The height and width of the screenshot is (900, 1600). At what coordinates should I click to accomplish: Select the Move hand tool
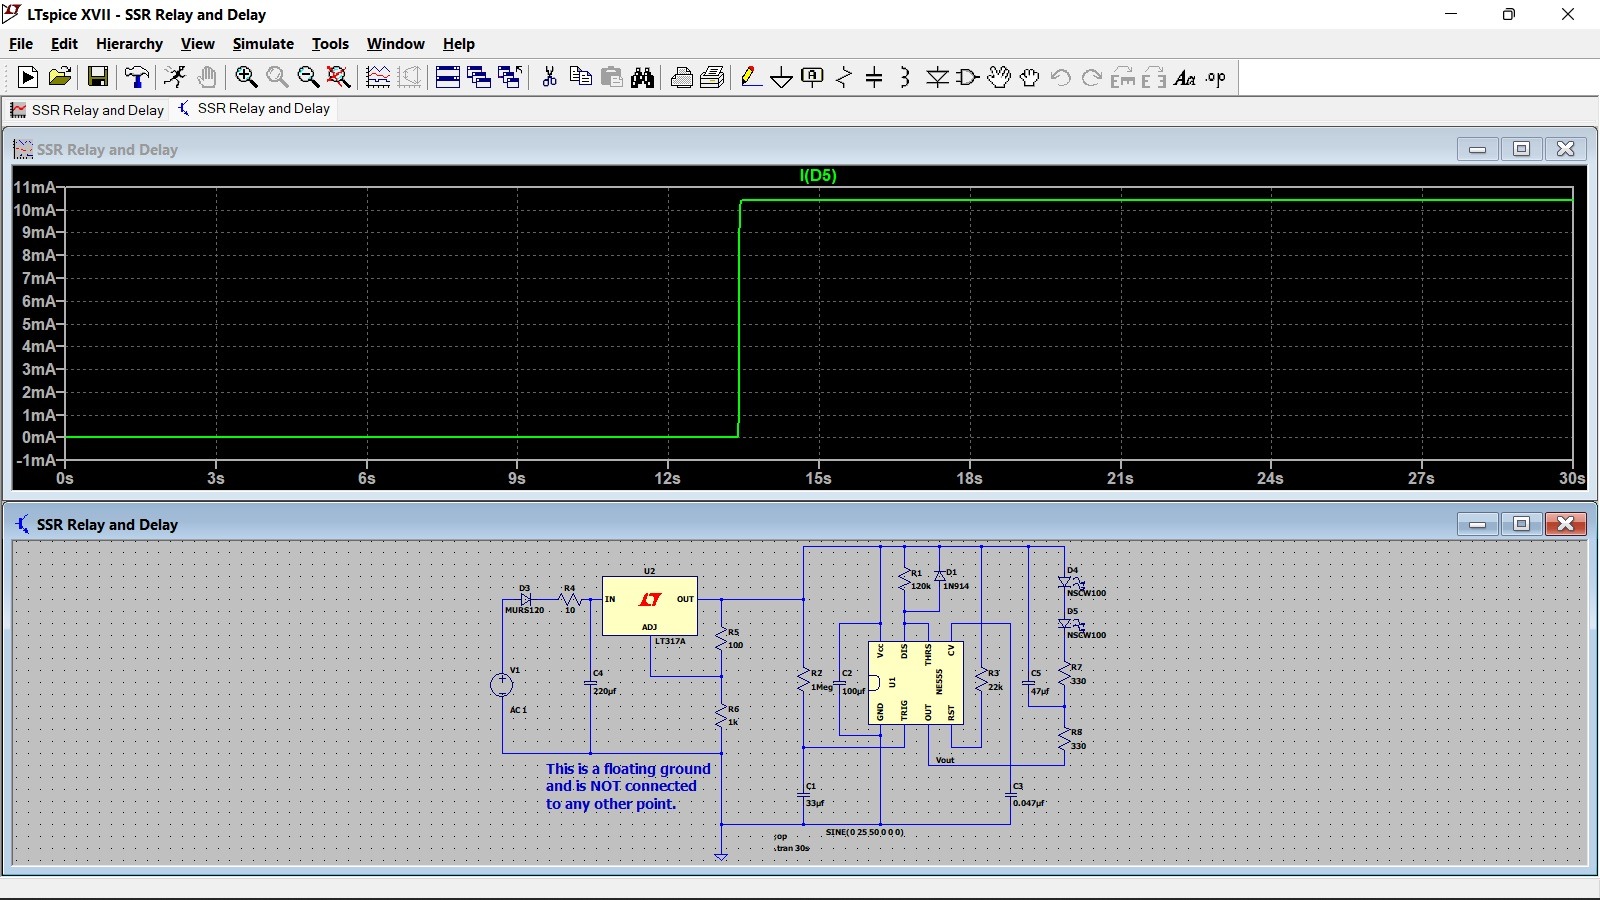coord(999,77)
